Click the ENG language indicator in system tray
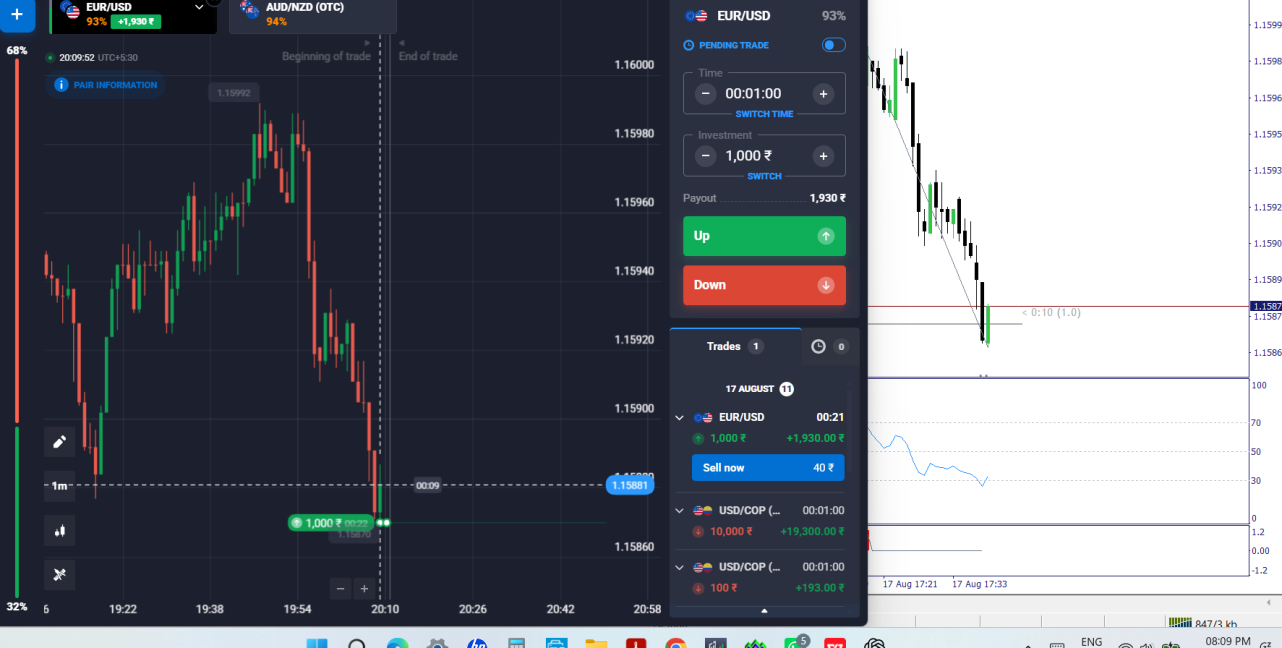1282x648 pixels. 1092,642
